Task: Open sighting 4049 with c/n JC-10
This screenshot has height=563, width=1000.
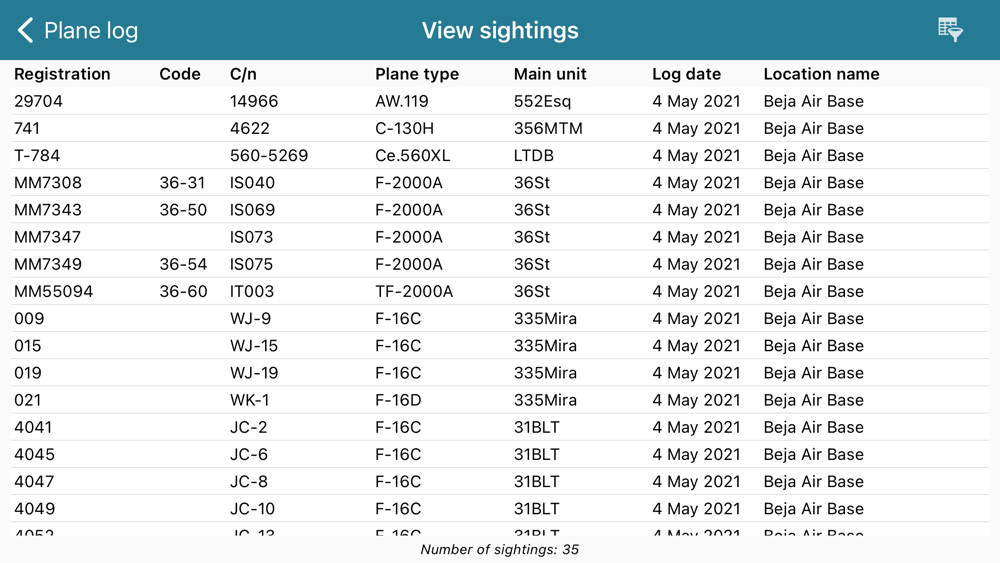Action: [x=500, y=509]
